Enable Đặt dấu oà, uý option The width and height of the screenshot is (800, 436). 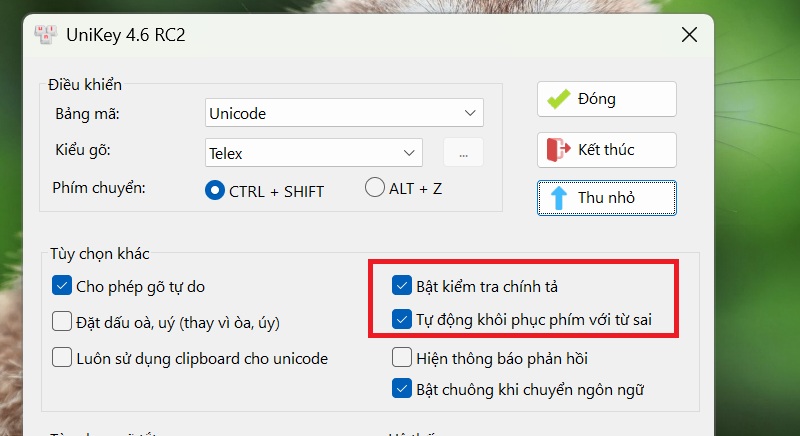pyautogui.click(x=62, y=322)
